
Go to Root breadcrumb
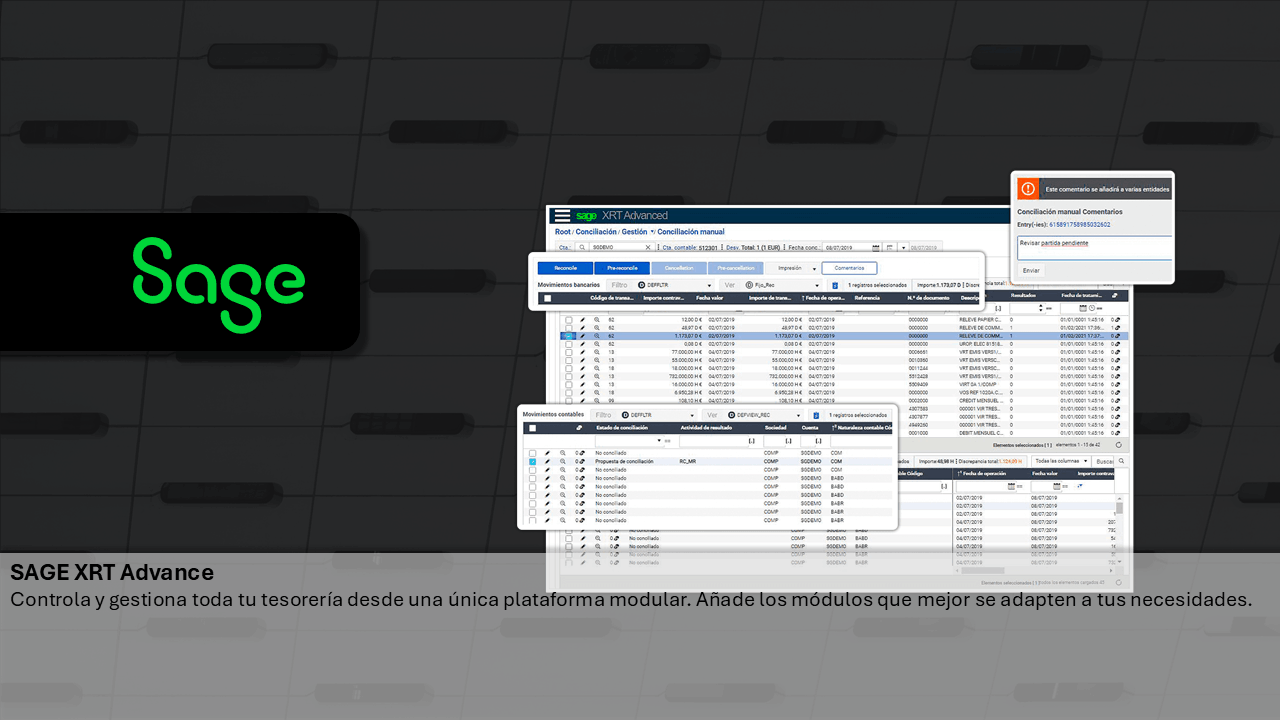tap(563, 232)
